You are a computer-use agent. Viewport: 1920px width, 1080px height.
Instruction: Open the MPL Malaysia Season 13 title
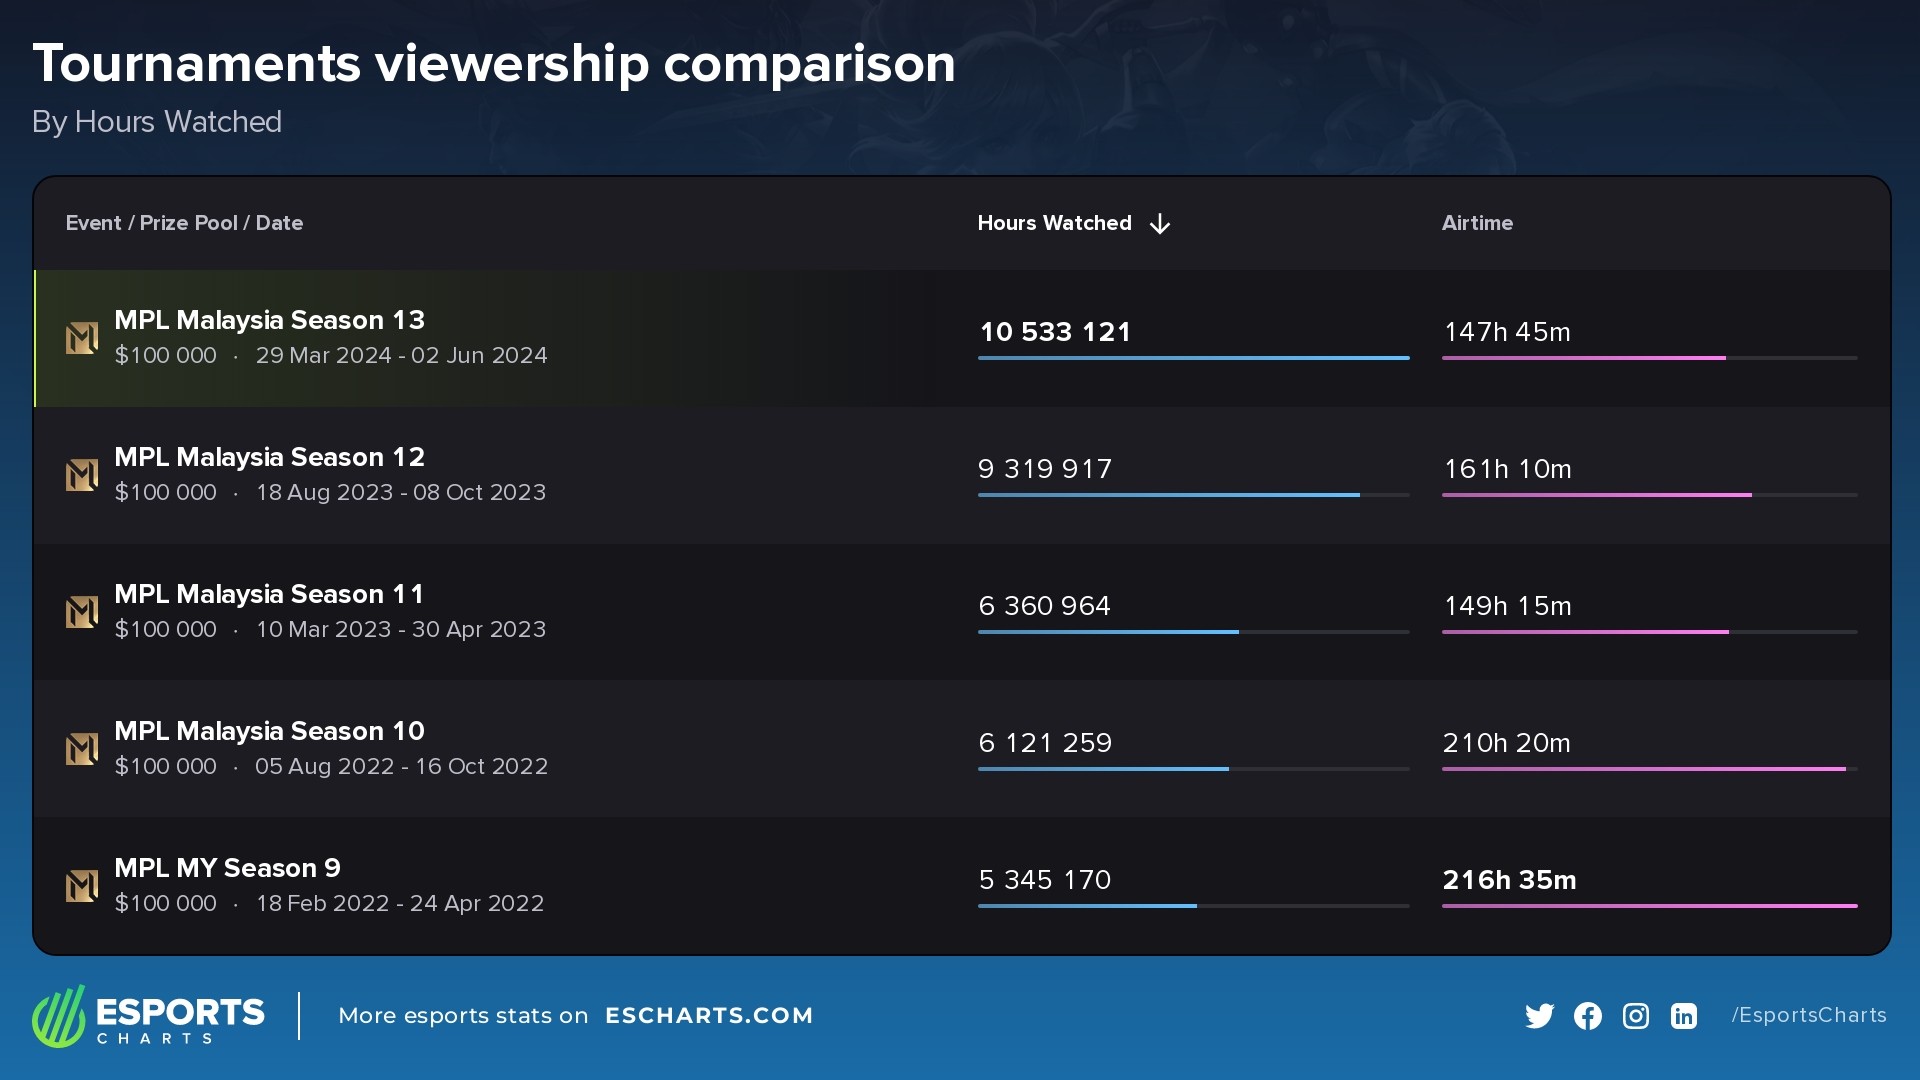269,320
